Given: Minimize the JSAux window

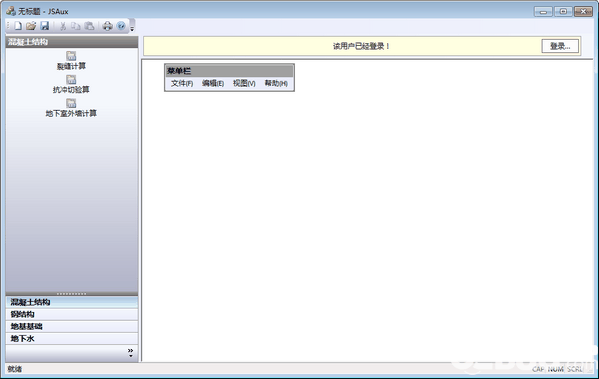Looking at the screenshot, I should click(543, 12).
